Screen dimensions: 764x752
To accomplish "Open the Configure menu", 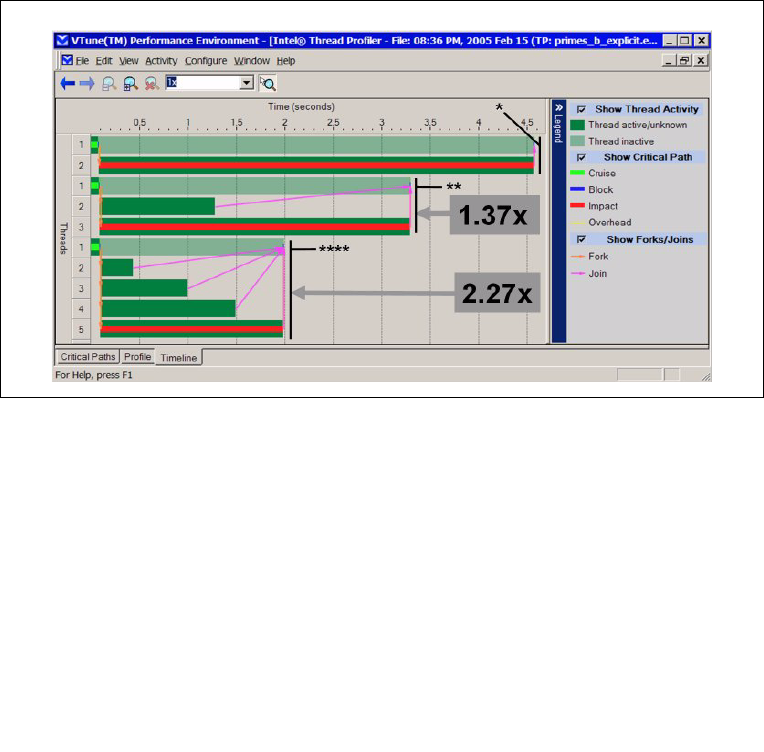I will pos(206,61).
